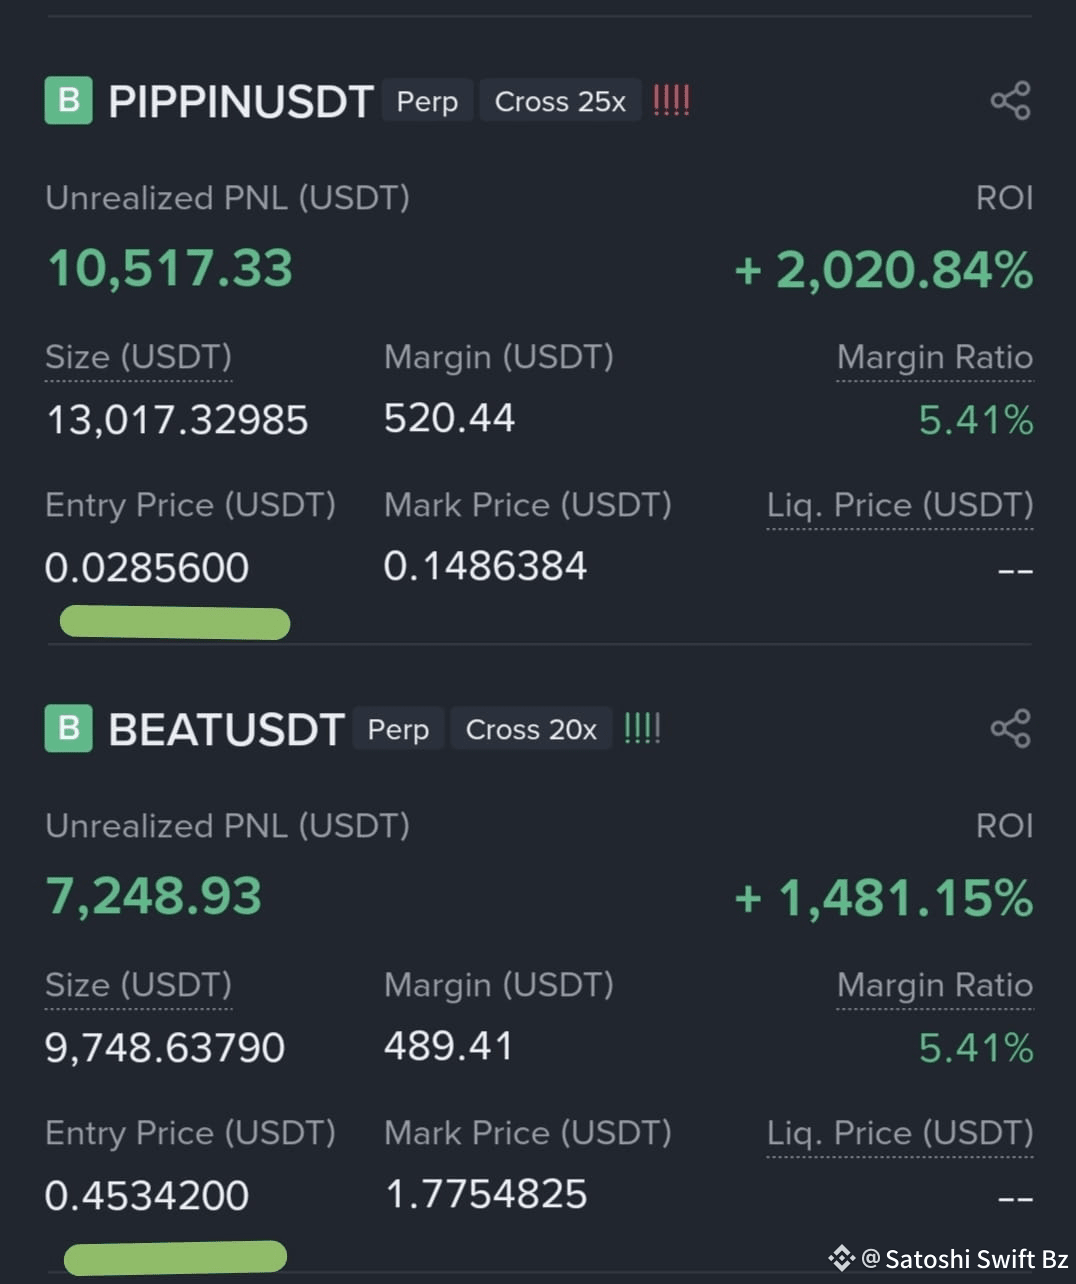
Task: Tap the green B icon beside BEATUSDT
Action: pos(69,729)
